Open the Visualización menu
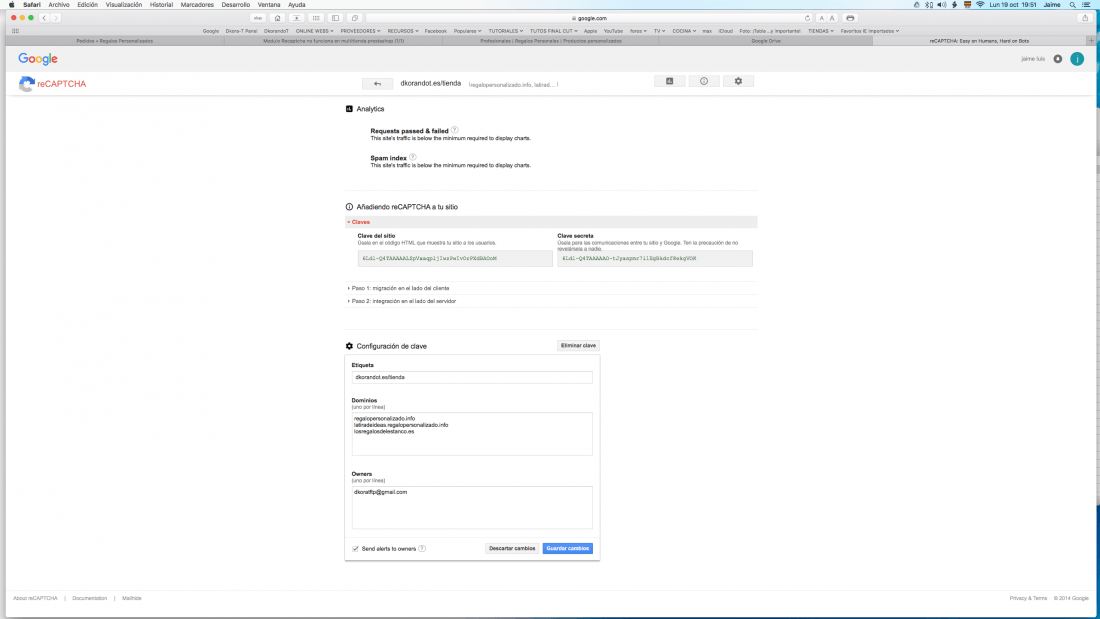This screenshot has height=619, width=1100. click(123, 5)
